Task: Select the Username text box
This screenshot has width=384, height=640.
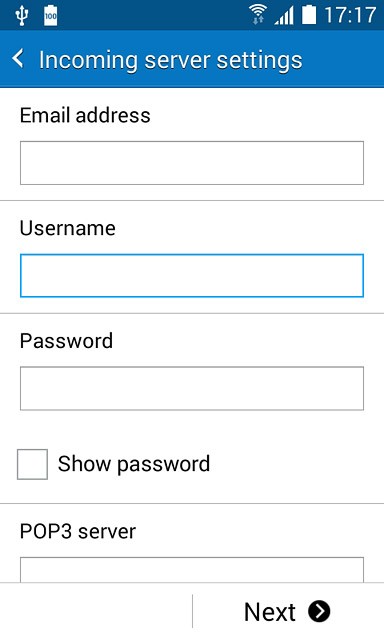Action: [192, 276]
